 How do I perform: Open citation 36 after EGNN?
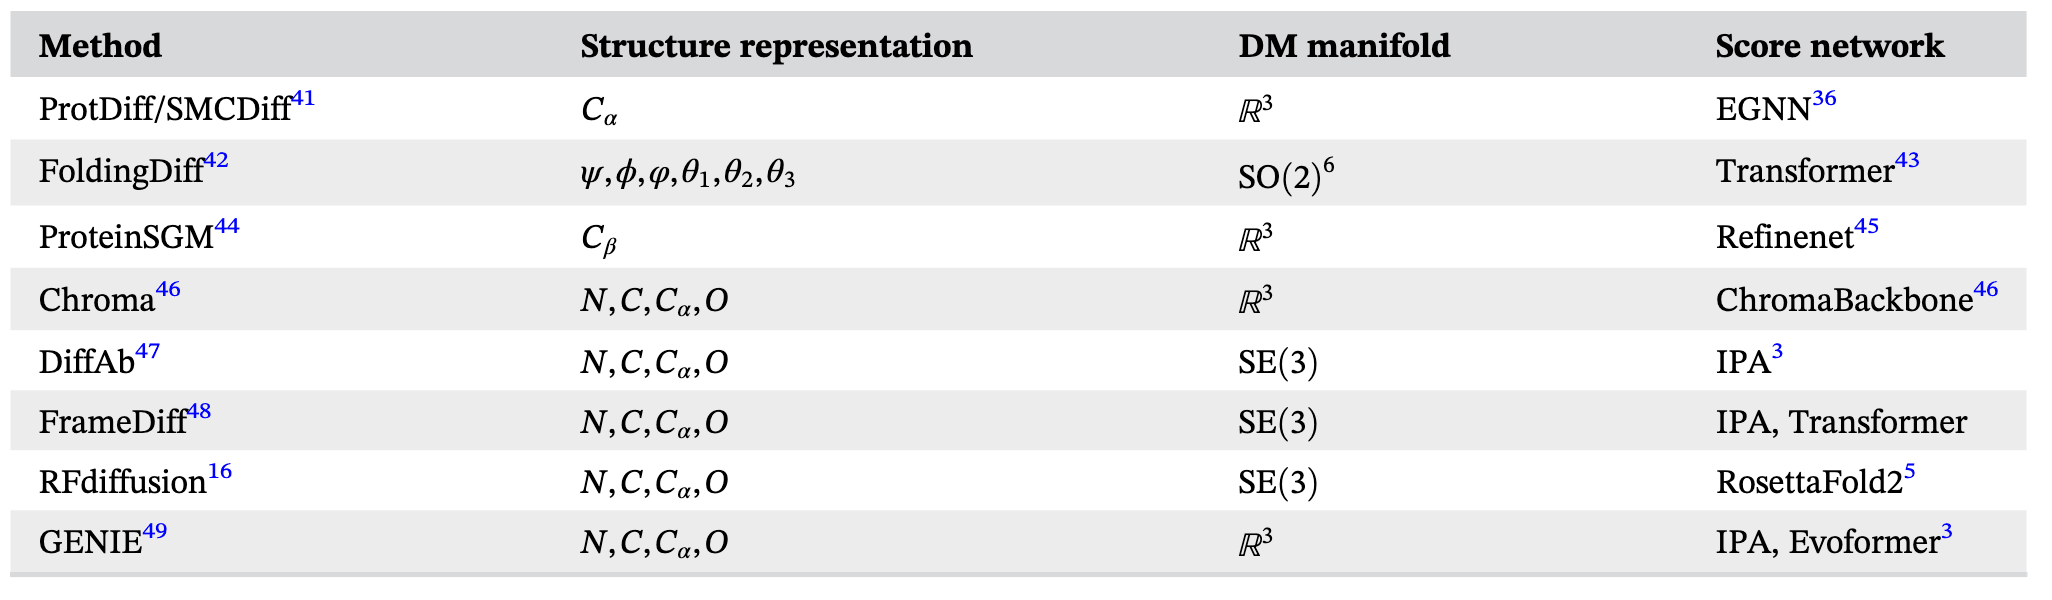[1824, 99]
